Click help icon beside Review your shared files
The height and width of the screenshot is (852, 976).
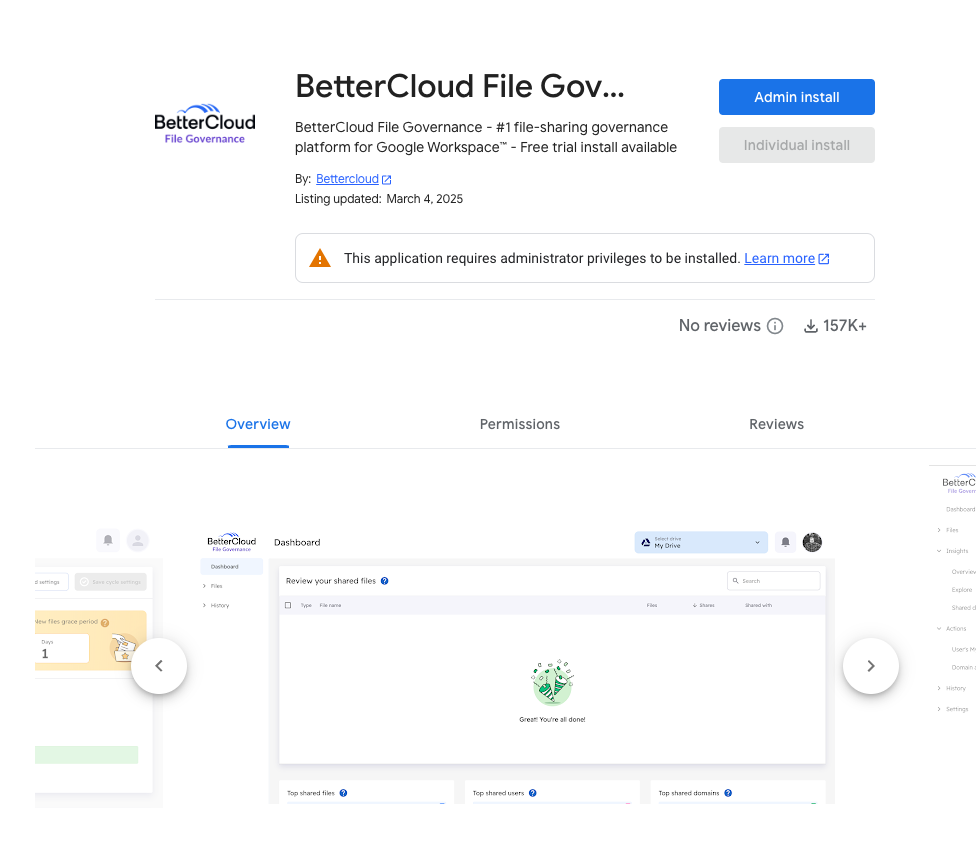385,581
